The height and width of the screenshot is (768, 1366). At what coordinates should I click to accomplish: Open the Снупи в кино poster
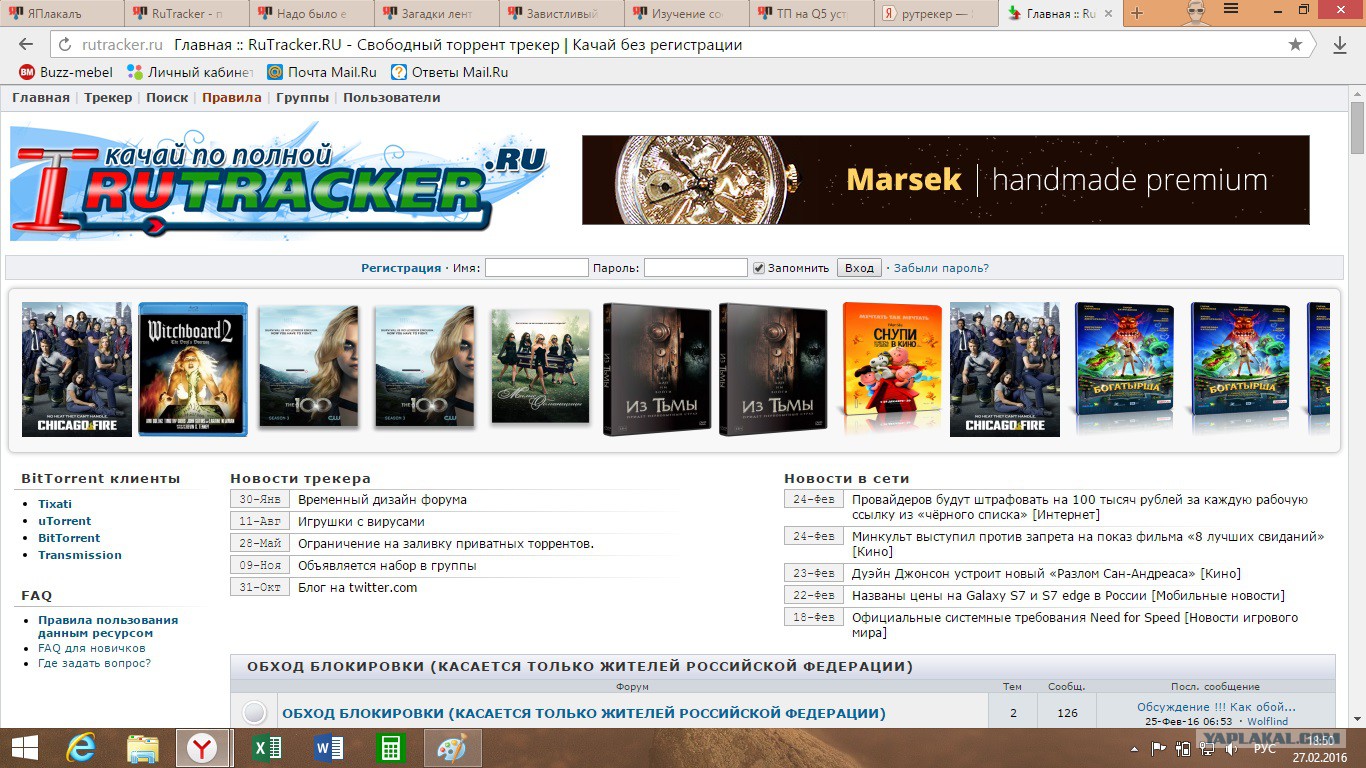tap(892, 370)
